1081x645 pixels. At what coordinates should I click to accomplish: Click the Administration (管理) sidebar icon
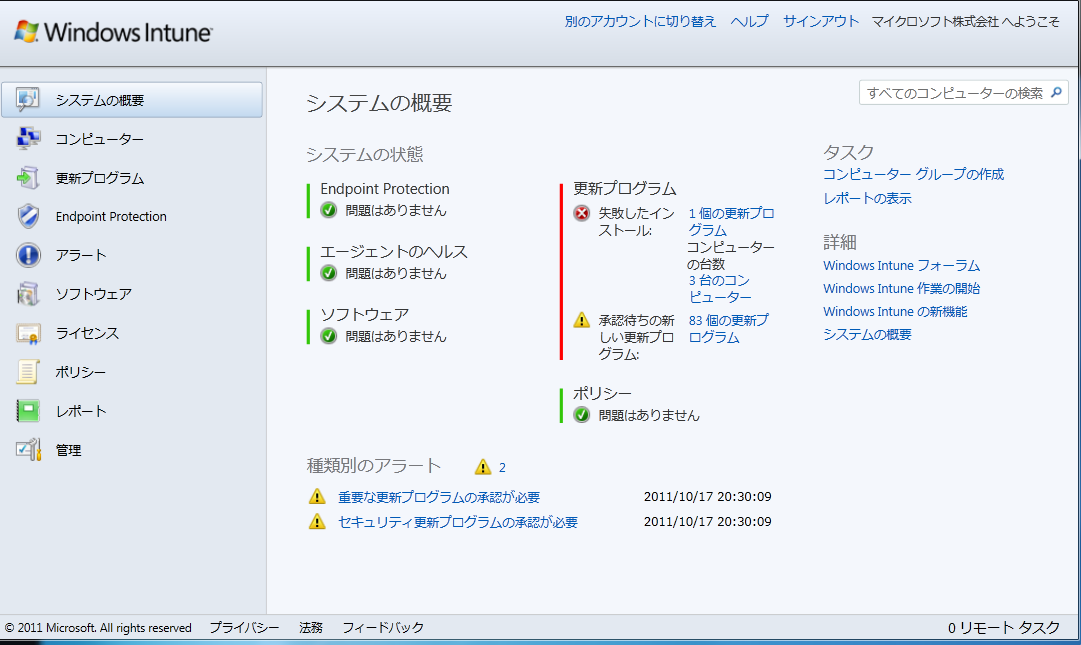[x=28, y=450]
